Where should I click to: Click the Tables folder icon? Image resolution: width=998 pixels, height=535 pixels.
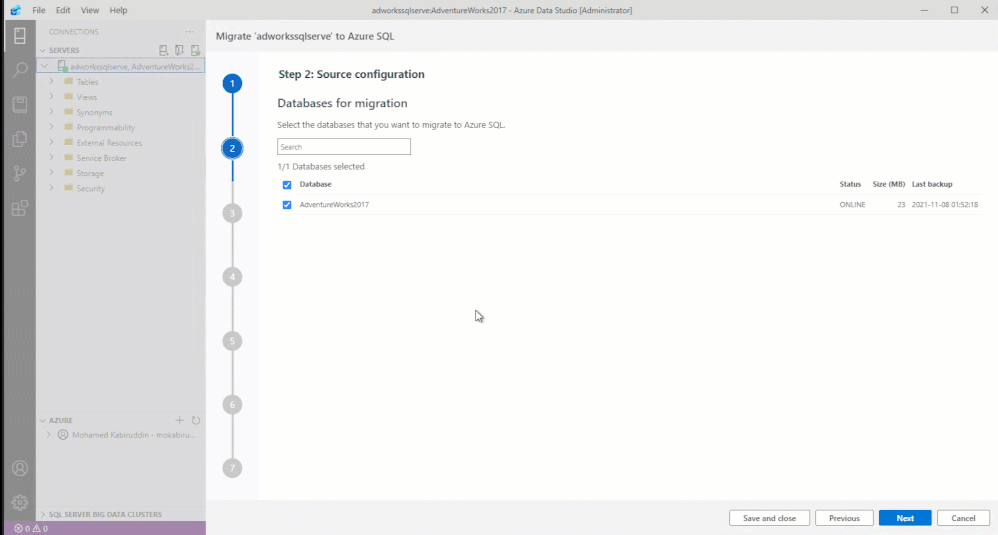pos(69,81)
